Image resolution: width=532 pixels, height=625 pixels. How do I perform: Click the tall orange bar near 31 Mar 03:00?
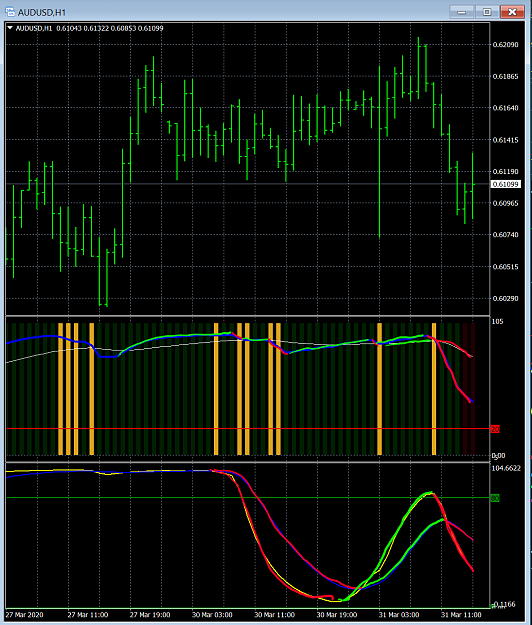click(x=379, y=389)
